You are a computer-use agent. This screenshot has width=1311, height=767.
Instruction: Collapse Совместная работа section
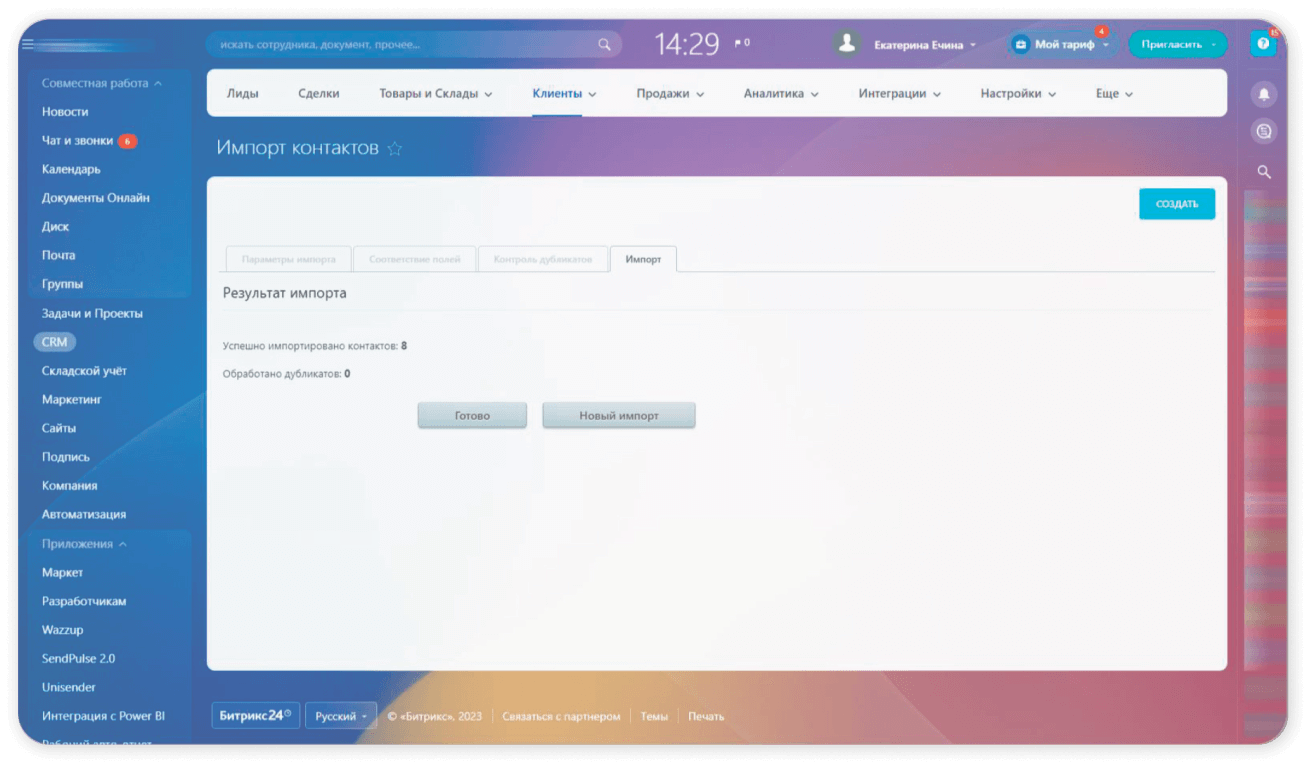point(101,83)
